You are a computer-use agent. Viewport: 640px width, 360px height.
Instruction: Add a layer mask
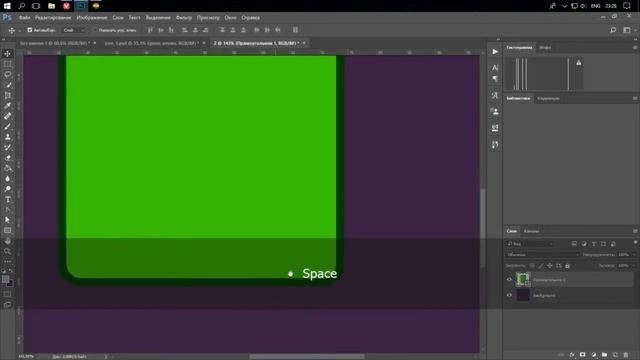tap(582, 355)
